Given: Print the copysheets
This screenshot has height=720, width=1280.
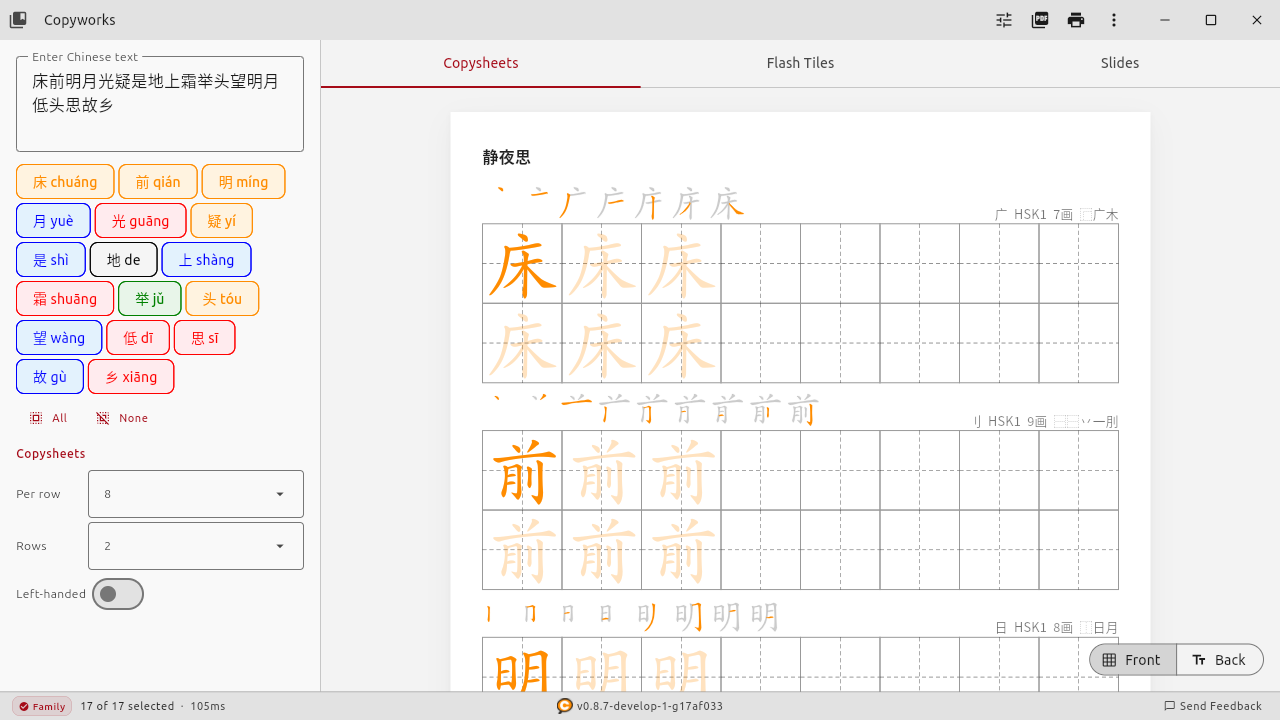Looking at the screenshot, I should [x=1075, y=19].
